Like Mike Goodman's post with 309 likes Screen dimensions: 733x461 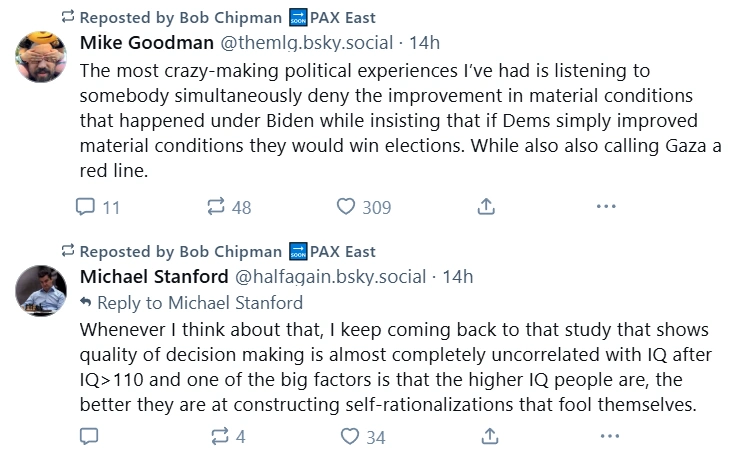coord(364,207)
